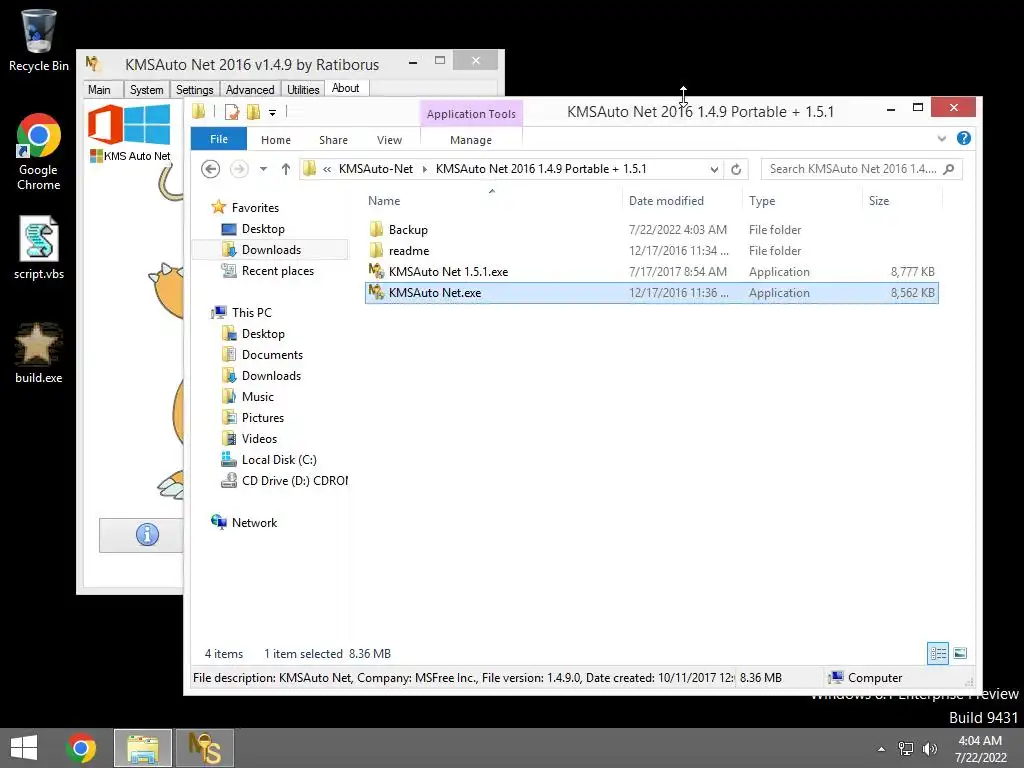
Task: Open Chrome from the taskbar
Action: (x=81, y=748)
